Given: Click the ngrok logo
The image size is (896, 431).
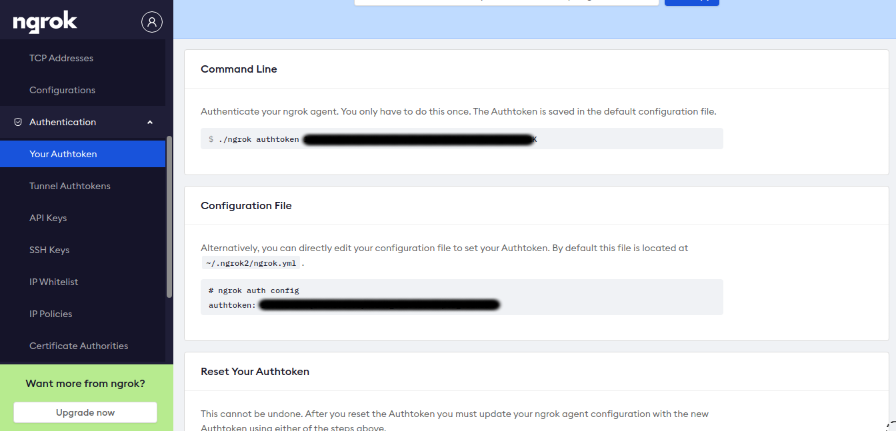Looking at the screenshot, I should pyautogui.click(x=45, y=22).
